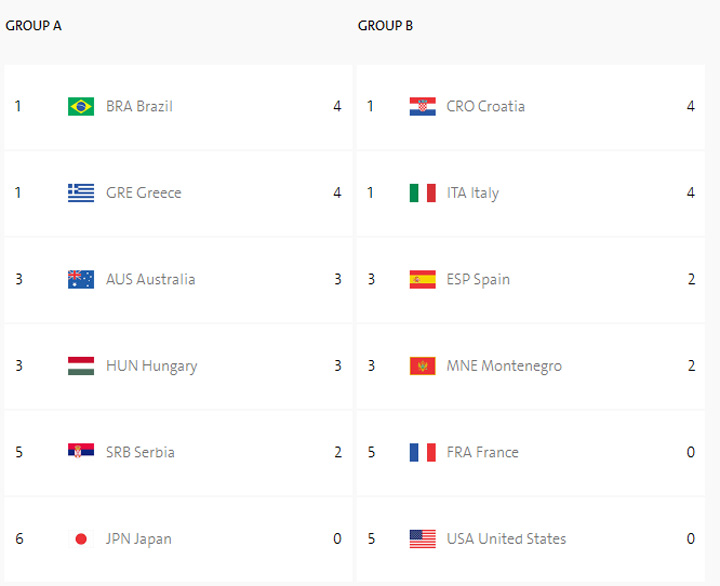This screenshot has height=586, width=720.
Task: Click the United States flag icon
Action: [422, 539]
